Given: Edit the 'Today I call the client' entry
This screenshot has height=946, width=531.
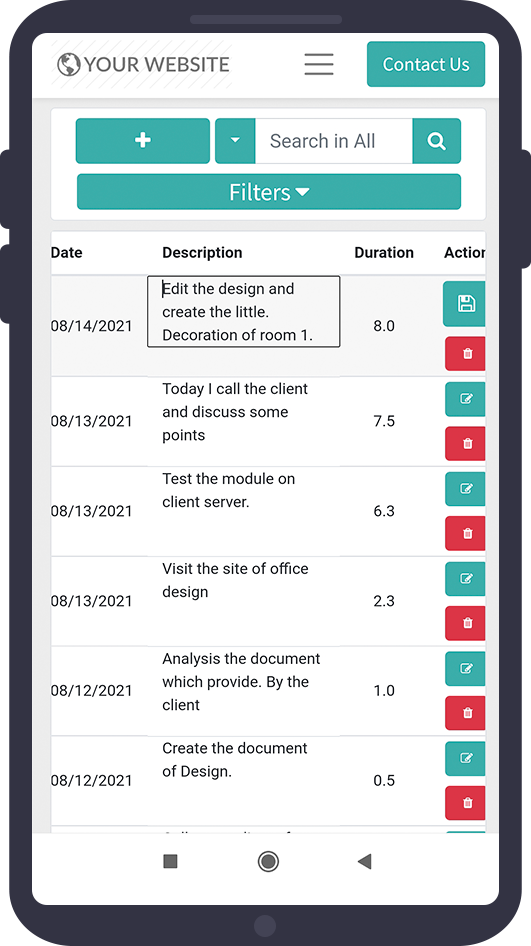Looking at the screenshot, I should pyautogui.click(x=465, y=399).
